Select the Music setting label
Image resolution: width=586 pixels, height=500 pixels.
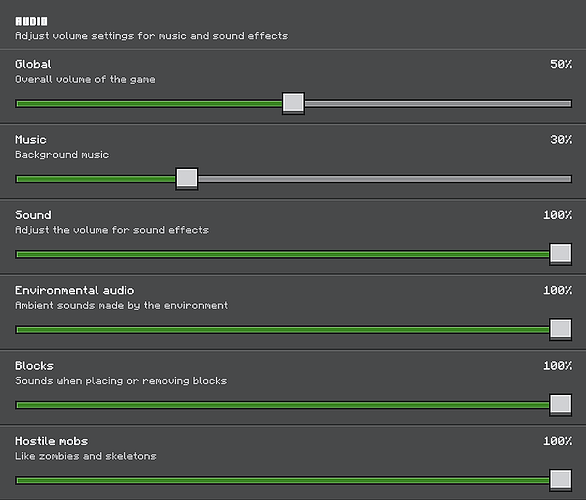pyautogui.click(x=31, y=139)
